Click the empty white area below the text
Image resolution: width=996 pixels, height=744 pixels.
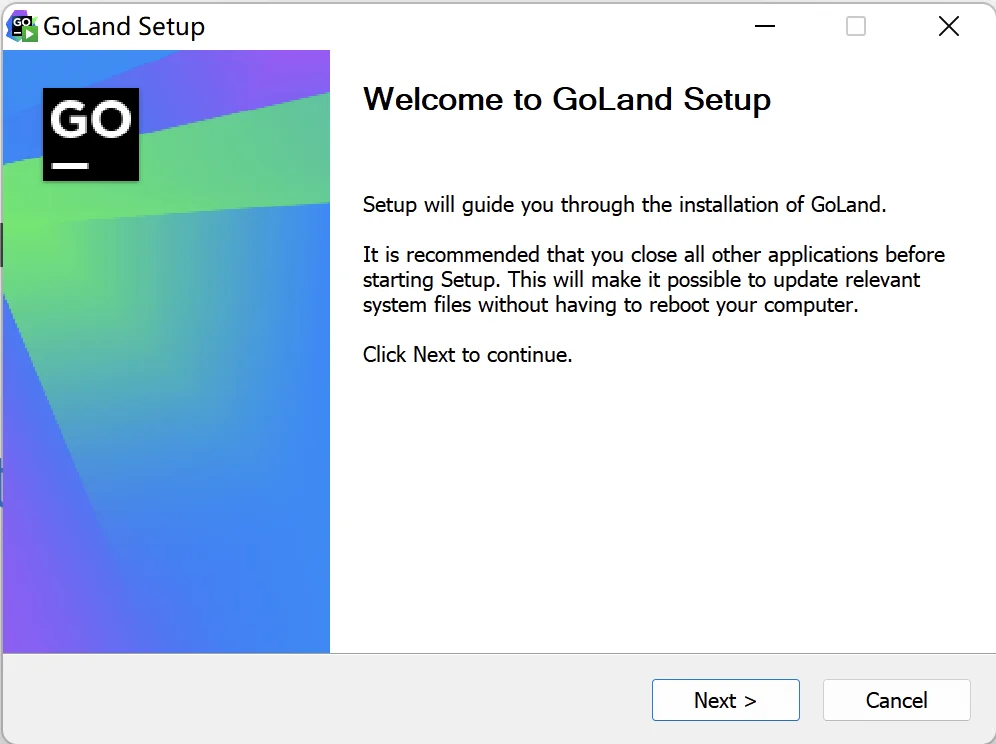pos(661,508)
